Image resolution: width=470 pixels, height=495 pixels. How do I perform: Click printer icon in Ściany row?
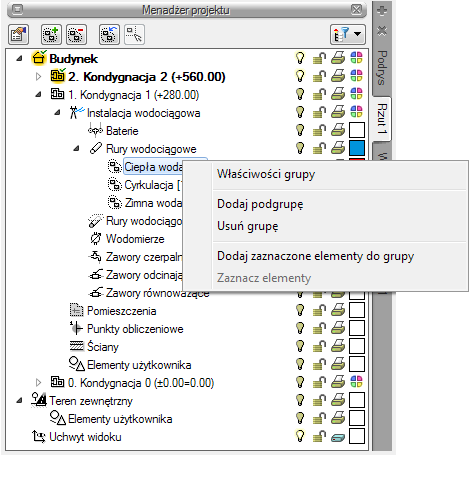point(338,346)
